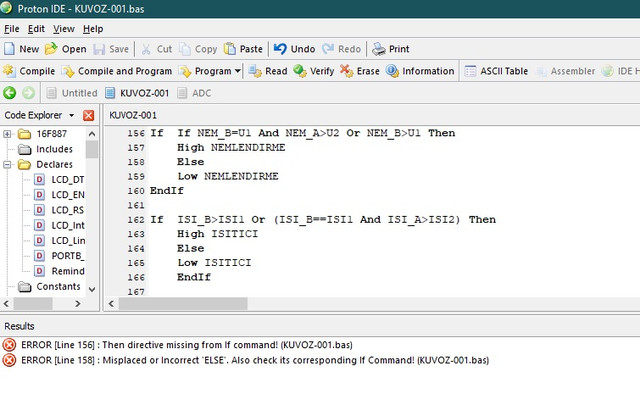Verify the device programming
Image resolution: width=640 pixels, height=409 pixels.
313,71
